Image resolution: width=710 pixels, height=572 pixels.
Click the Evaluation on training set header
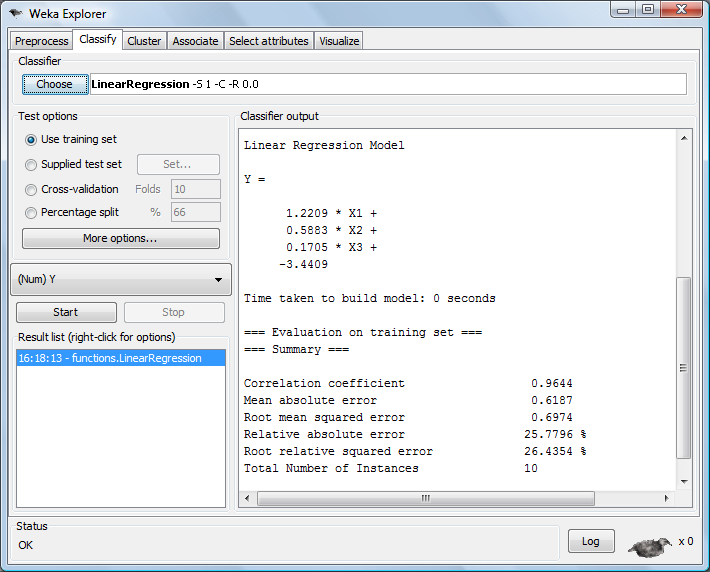pos(363,332)
